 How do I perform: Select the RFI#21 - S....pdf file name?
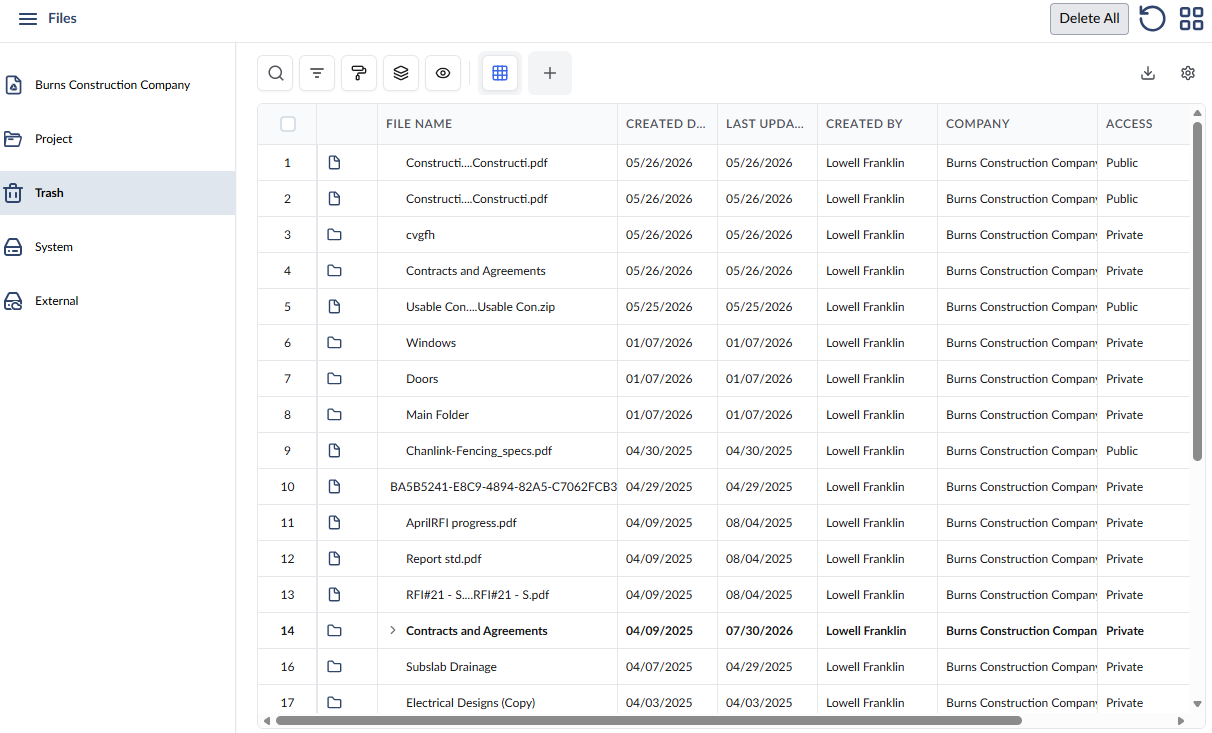click(477, 595)
